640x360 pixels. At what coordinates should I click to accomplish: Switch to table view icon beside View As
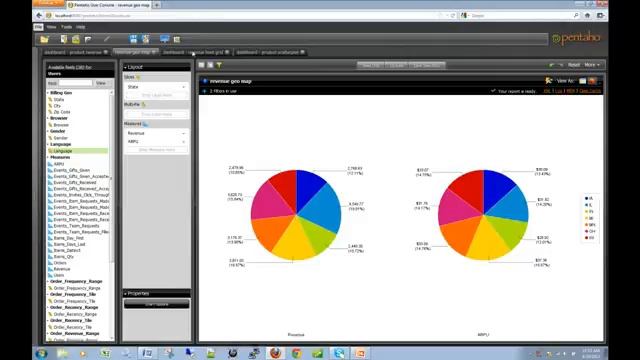tap(582, 81)
